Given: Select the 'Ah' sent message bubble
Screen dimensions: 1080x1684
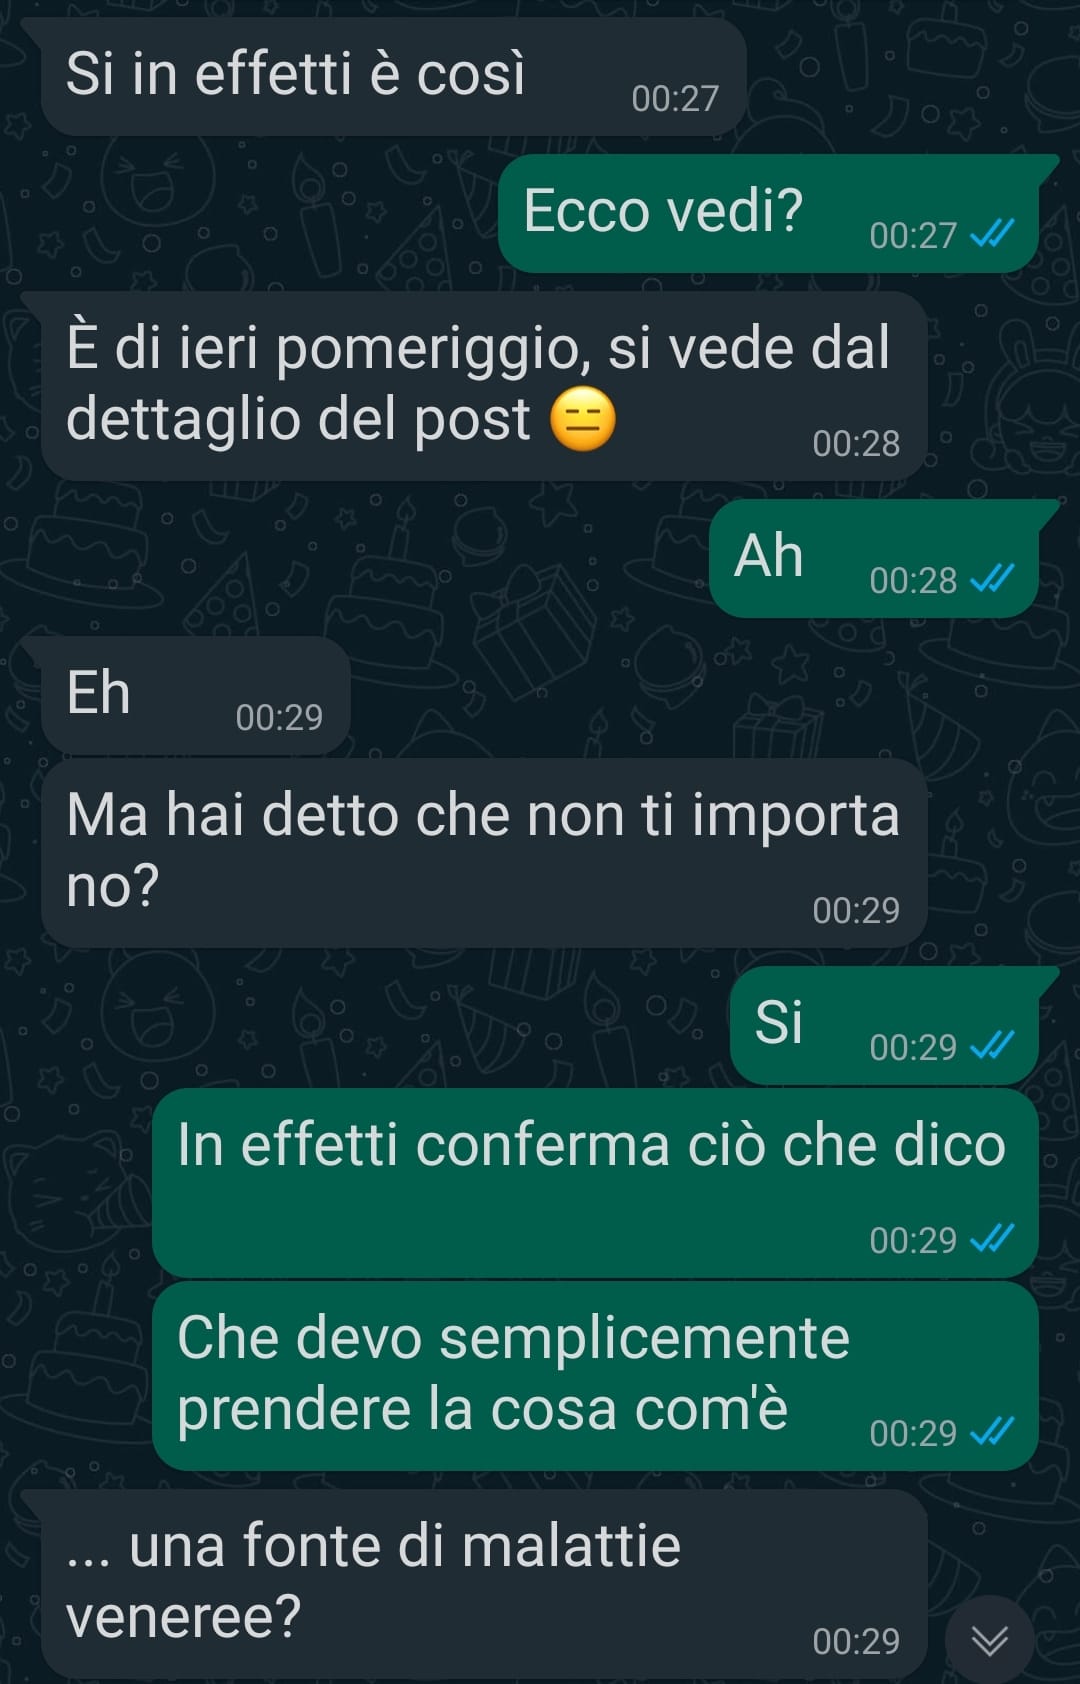Looking at the screenshot, I should click(x=874, y=558).
